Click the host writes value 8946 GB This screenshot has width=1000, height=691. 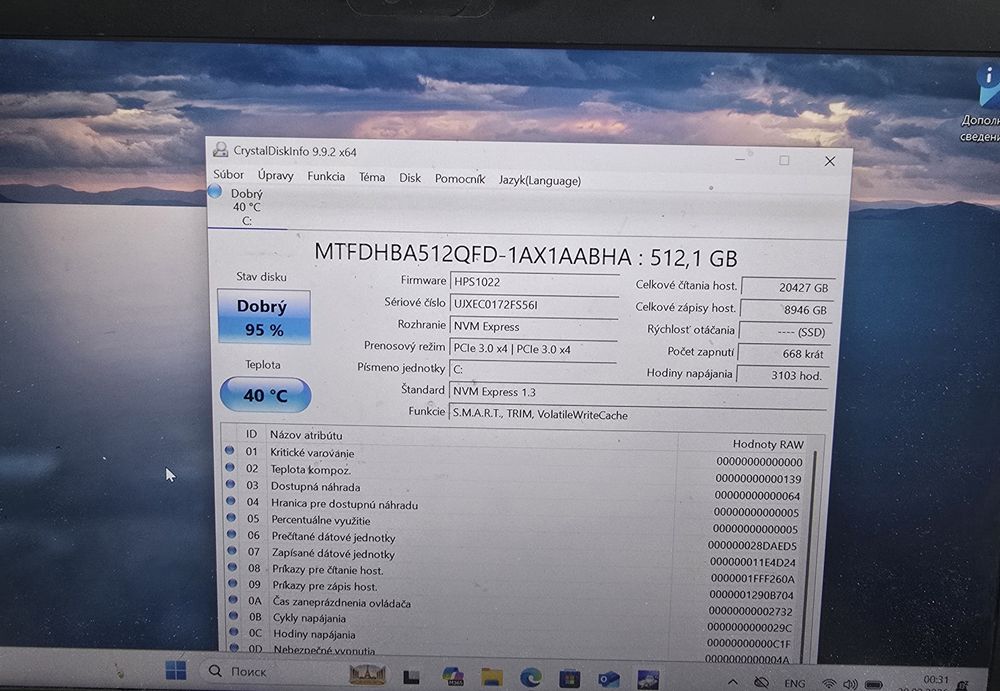pos(786,310)
